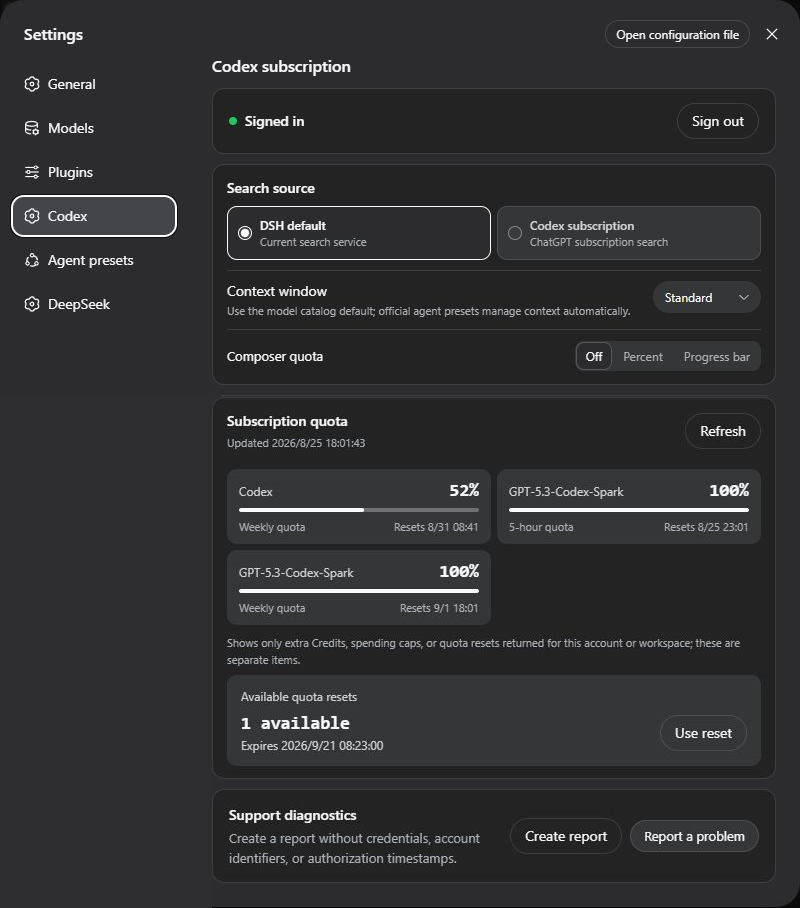
Task: Click the 5-hour quota label
Action: (541, 527)
